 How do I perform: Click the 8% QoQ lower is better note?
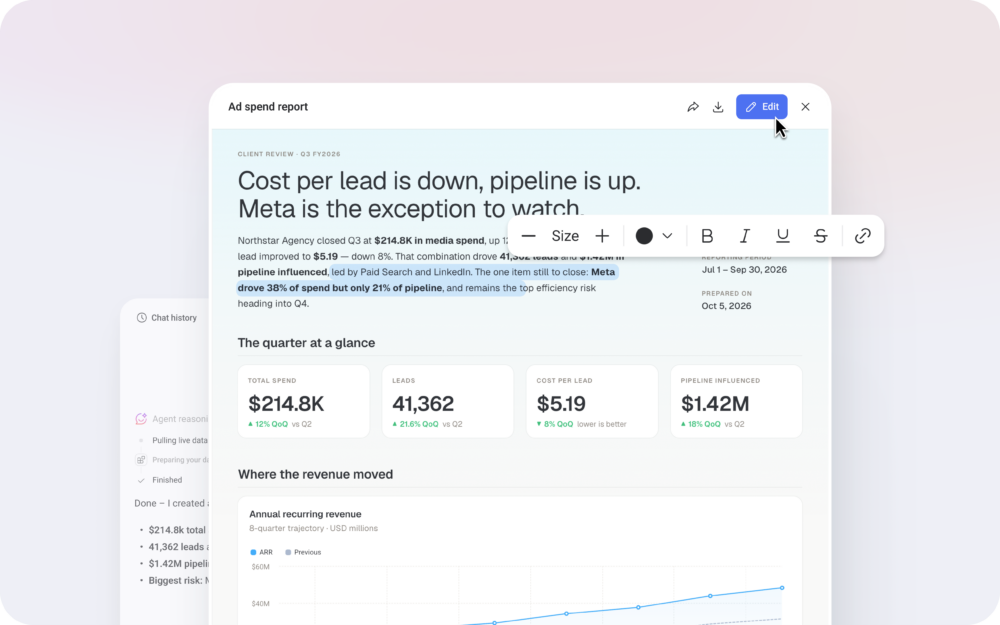[582, 424]
